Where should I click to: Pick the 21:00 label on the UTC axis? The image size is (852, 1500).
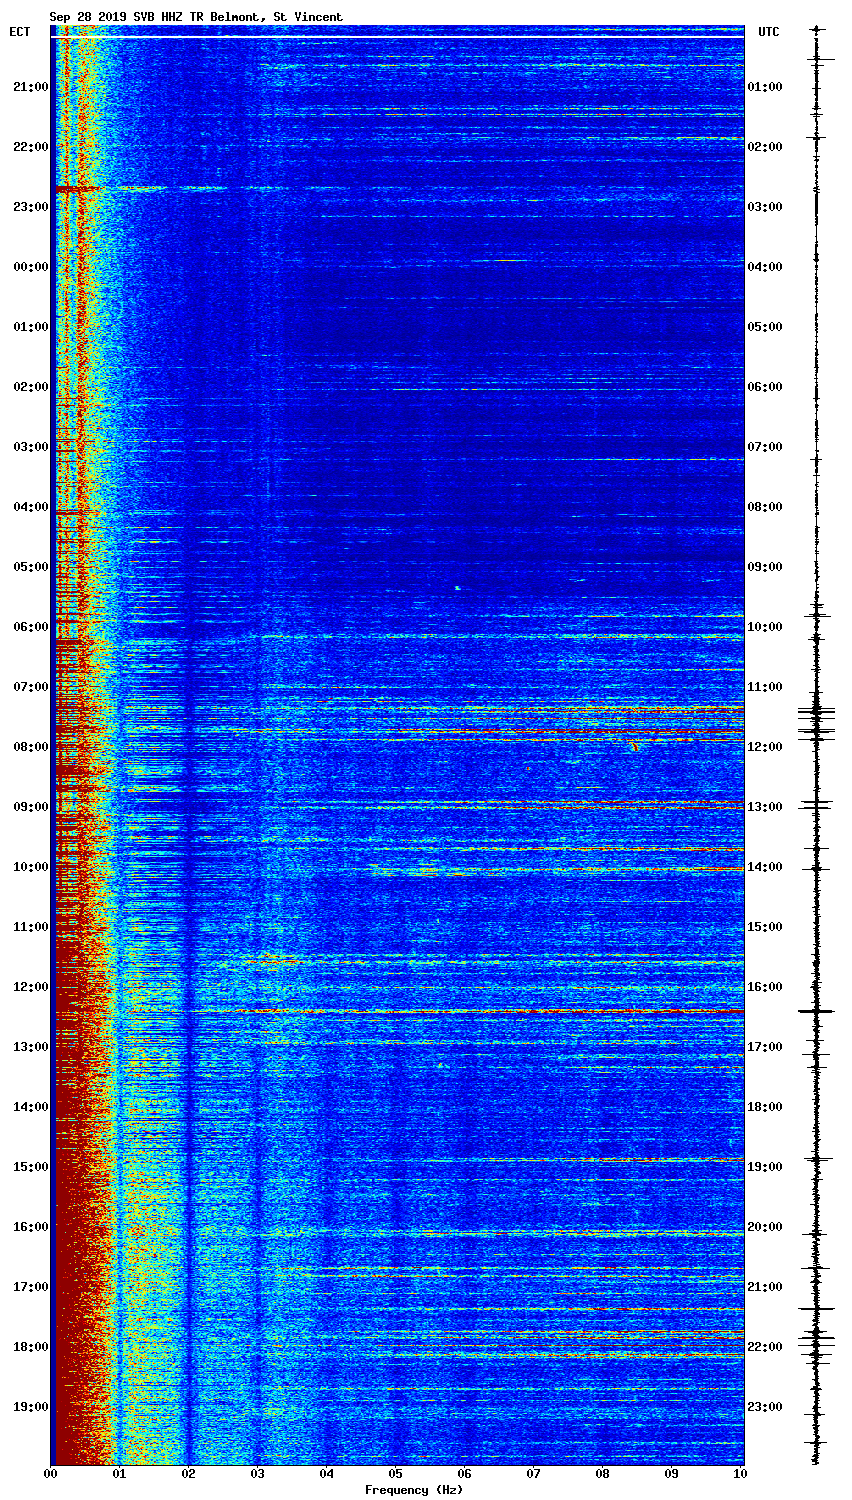point(766,1287)
